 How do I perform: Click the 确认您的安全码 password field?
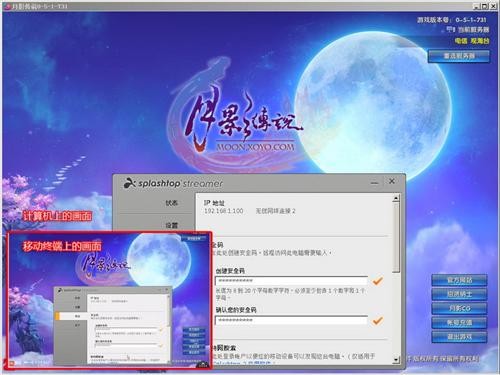[x=291, y=320]
